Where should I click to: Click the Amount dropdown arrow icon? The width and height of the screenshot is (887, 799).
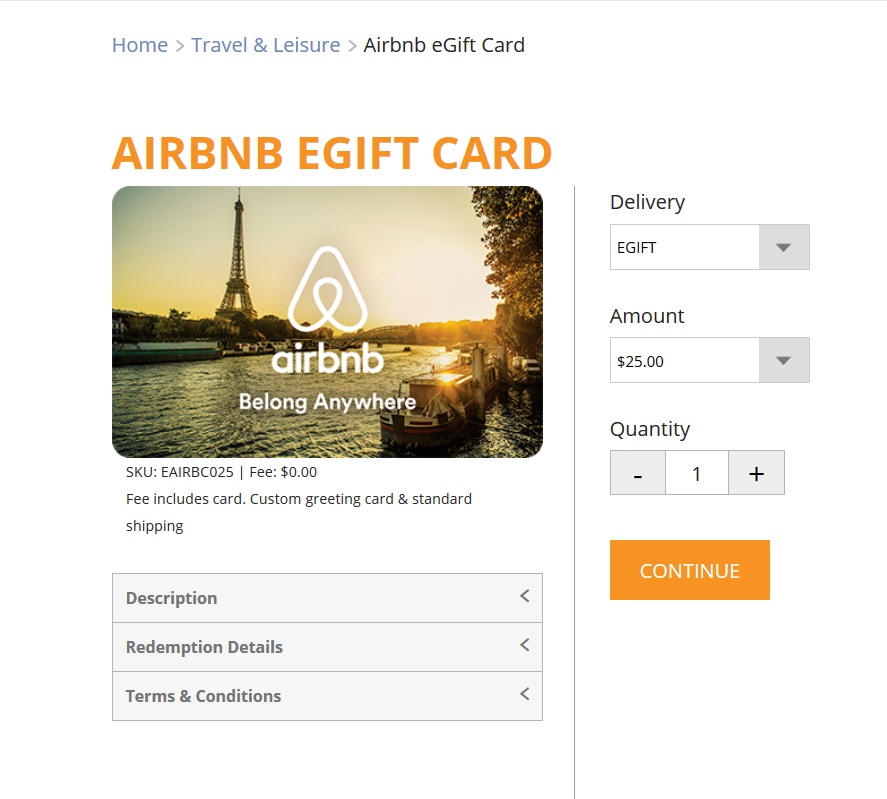[x=781, y=360]
